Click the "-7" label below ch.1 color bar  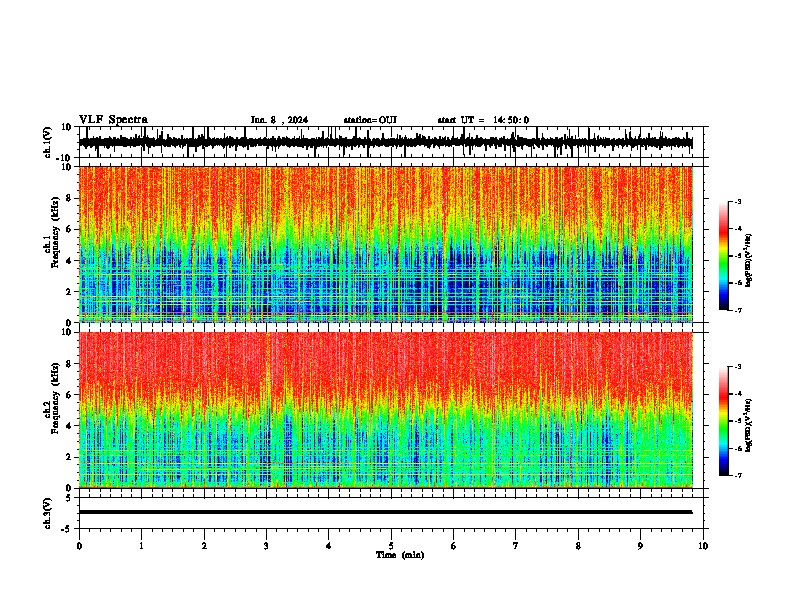point(738,310)
